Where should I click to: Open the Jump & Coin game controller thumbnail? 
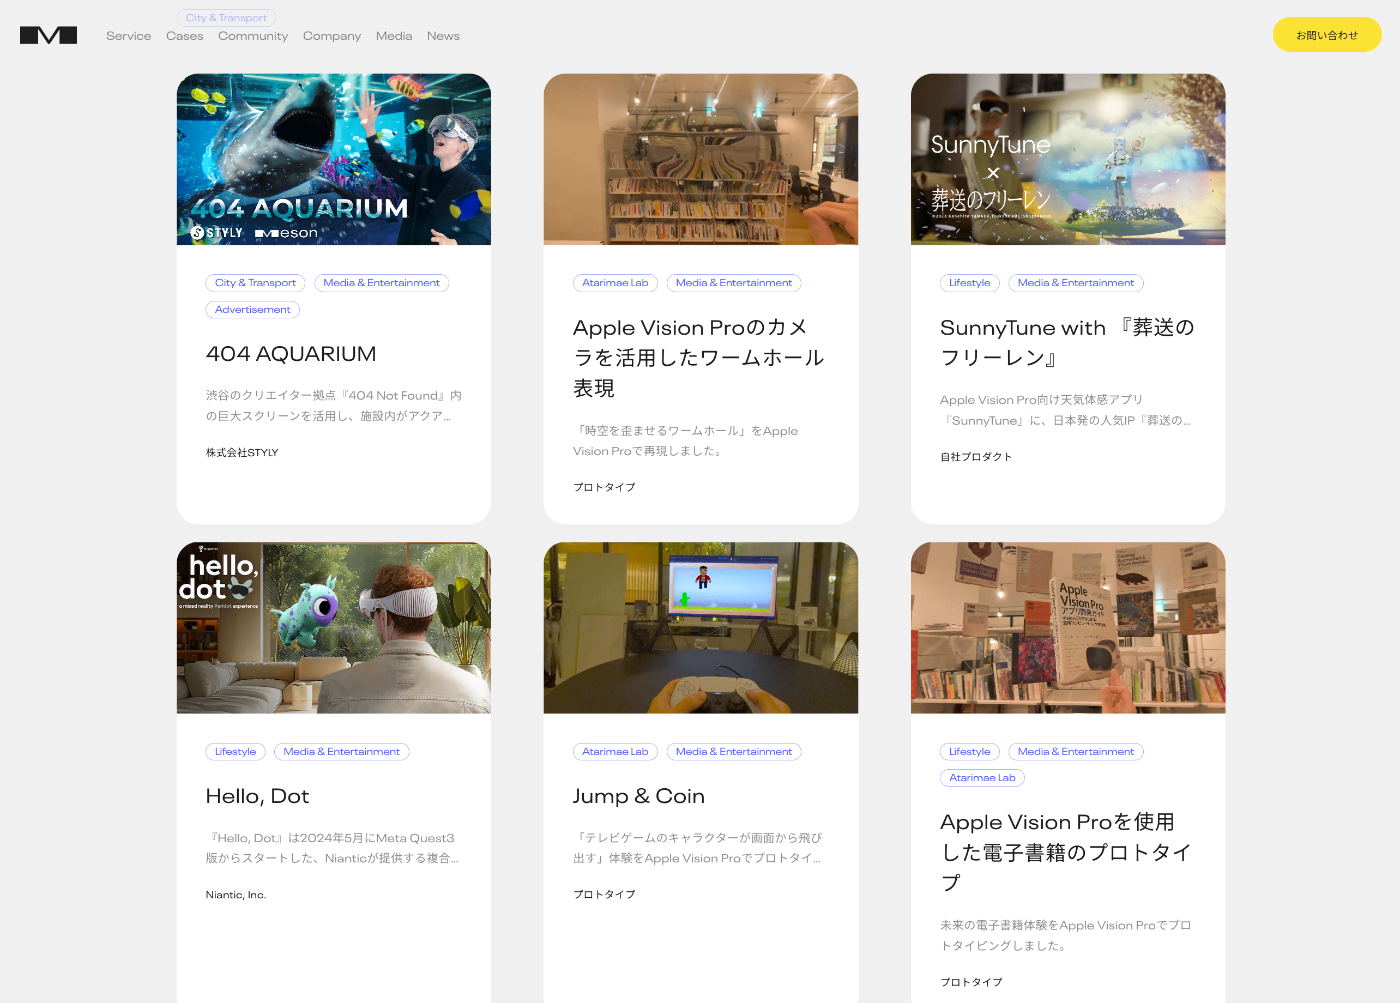[x=701, y=628]
